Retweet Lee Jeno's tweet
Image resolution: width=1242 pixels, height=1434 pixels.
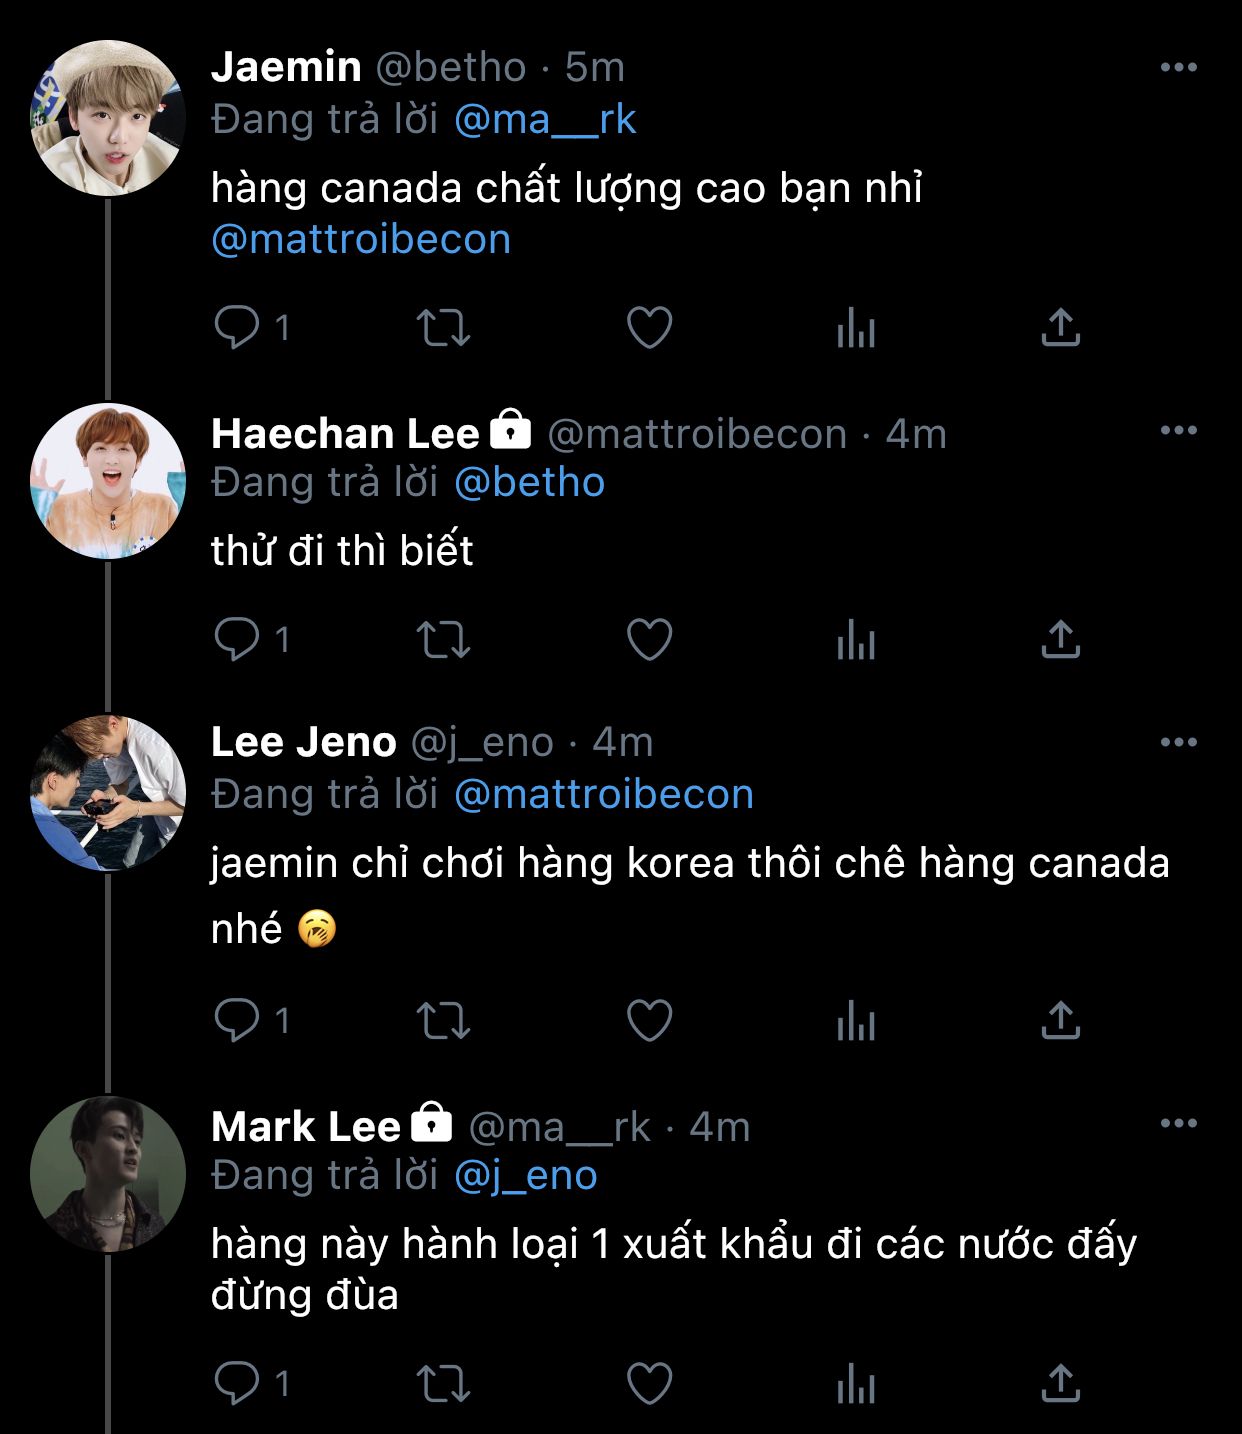(442, 1021)
